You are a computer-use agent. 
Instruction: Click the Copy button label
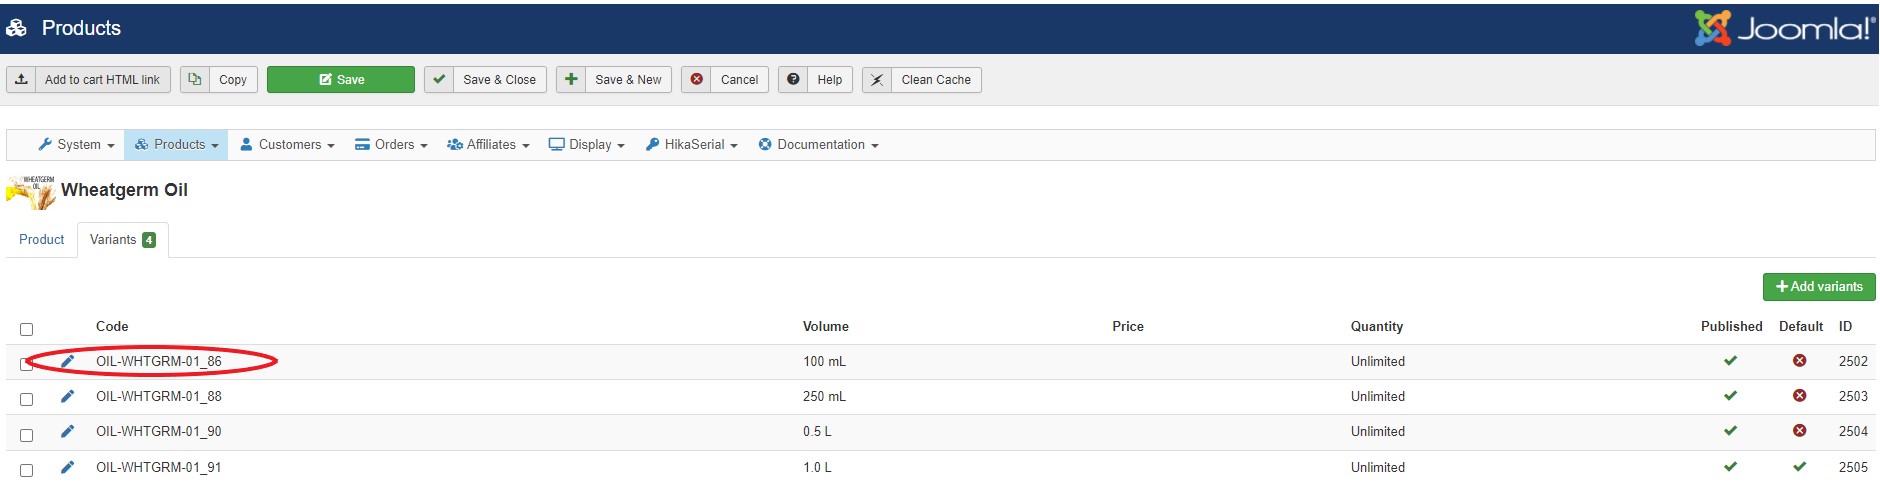point(233,80)
